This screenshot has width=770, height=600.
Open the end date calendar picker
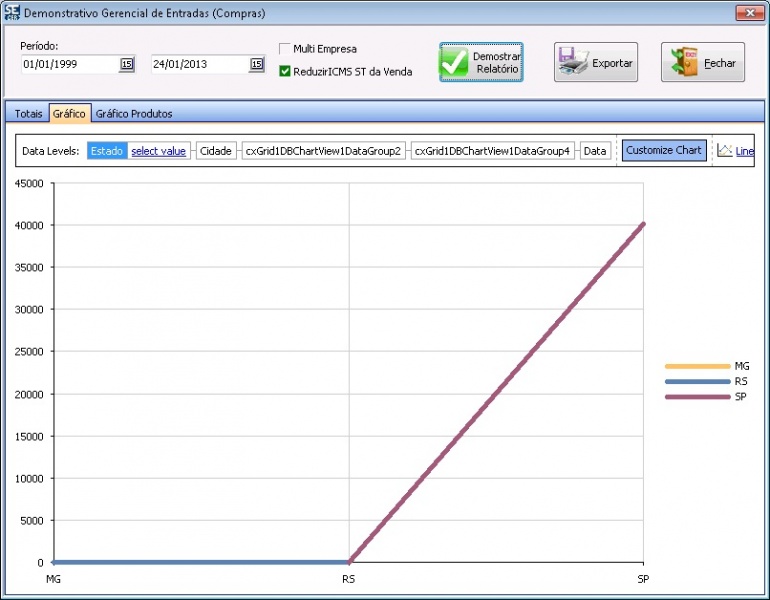pyautogui.click(x=257, y=64)
